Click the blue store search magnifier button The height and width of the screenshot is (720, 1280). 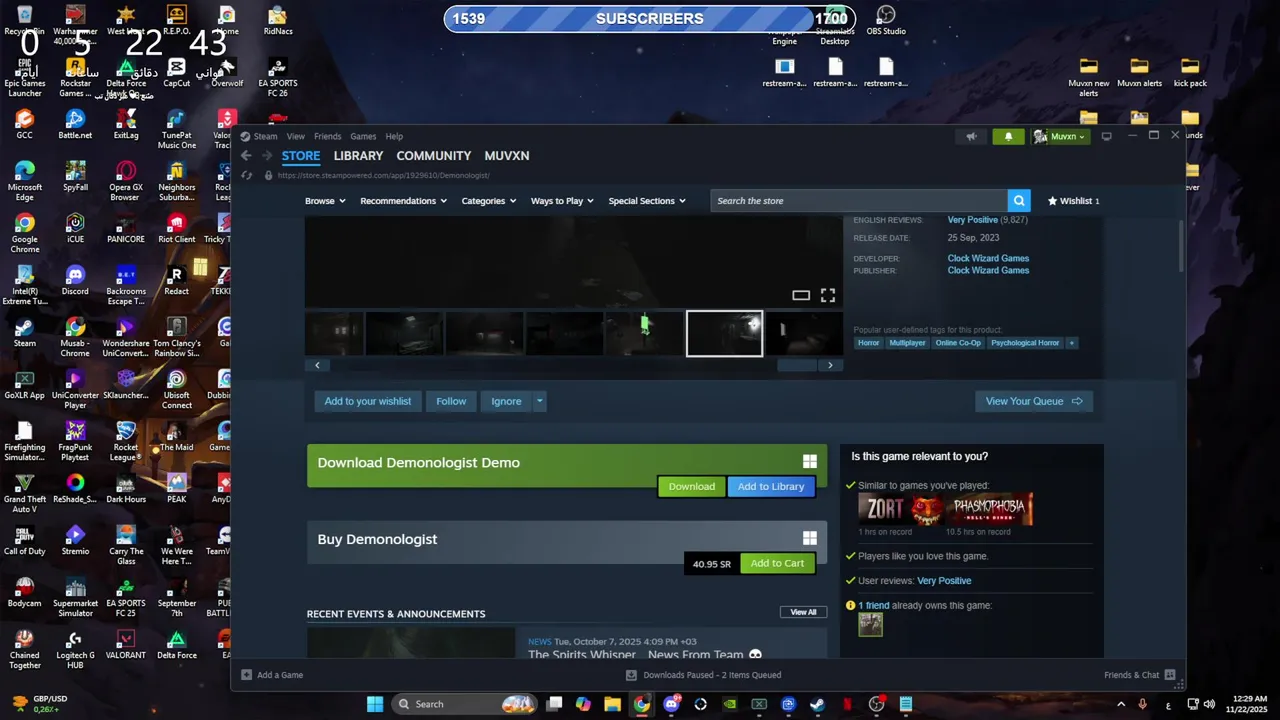coord(1018,201)
